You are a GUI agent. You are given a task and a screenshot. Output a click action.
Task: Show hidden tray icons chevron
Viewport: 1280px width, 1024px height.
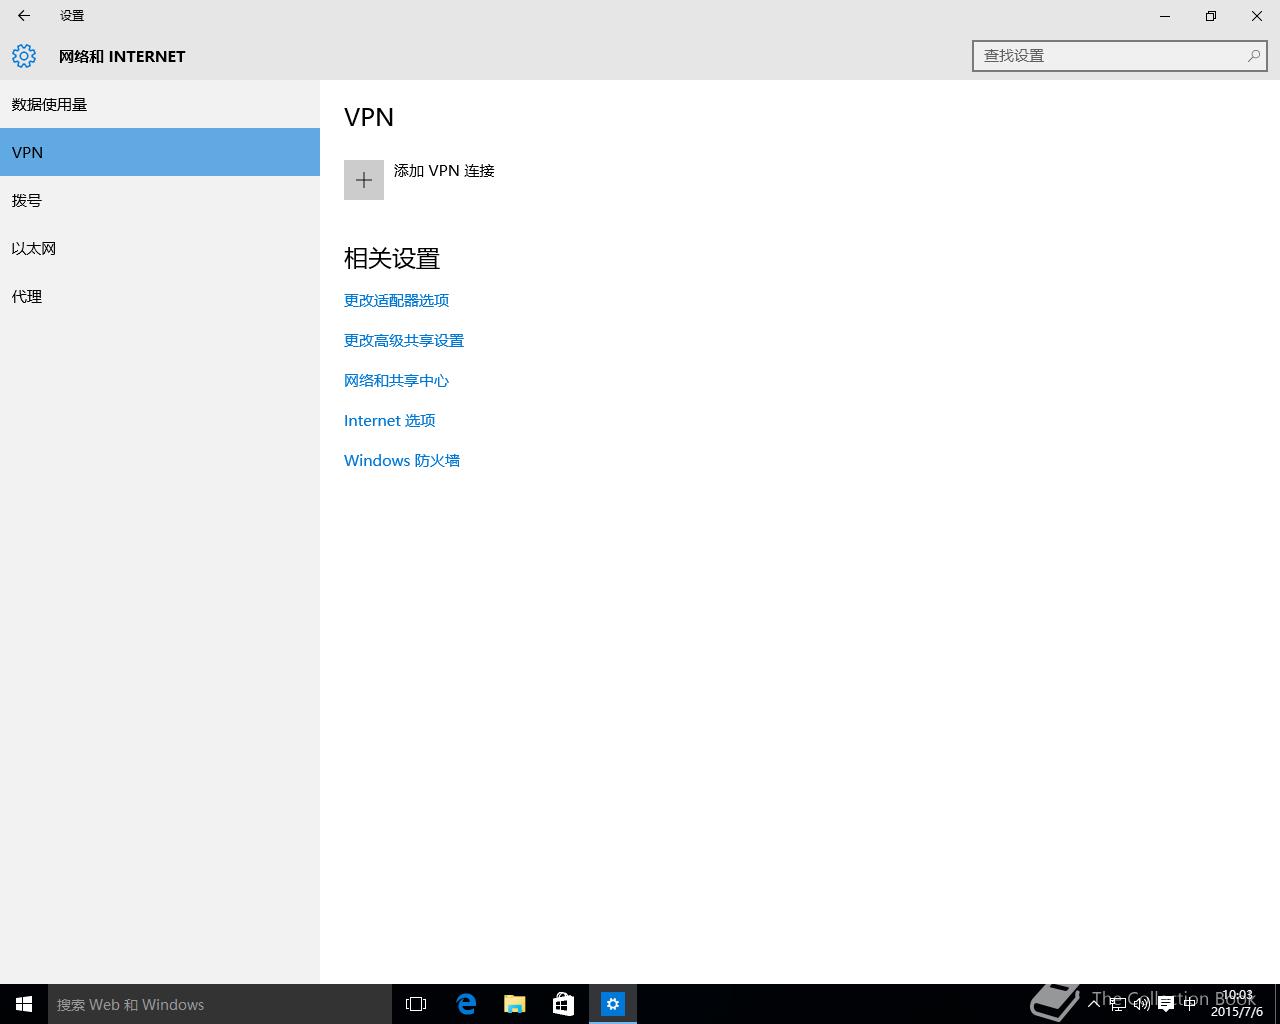[1094, 1004]
